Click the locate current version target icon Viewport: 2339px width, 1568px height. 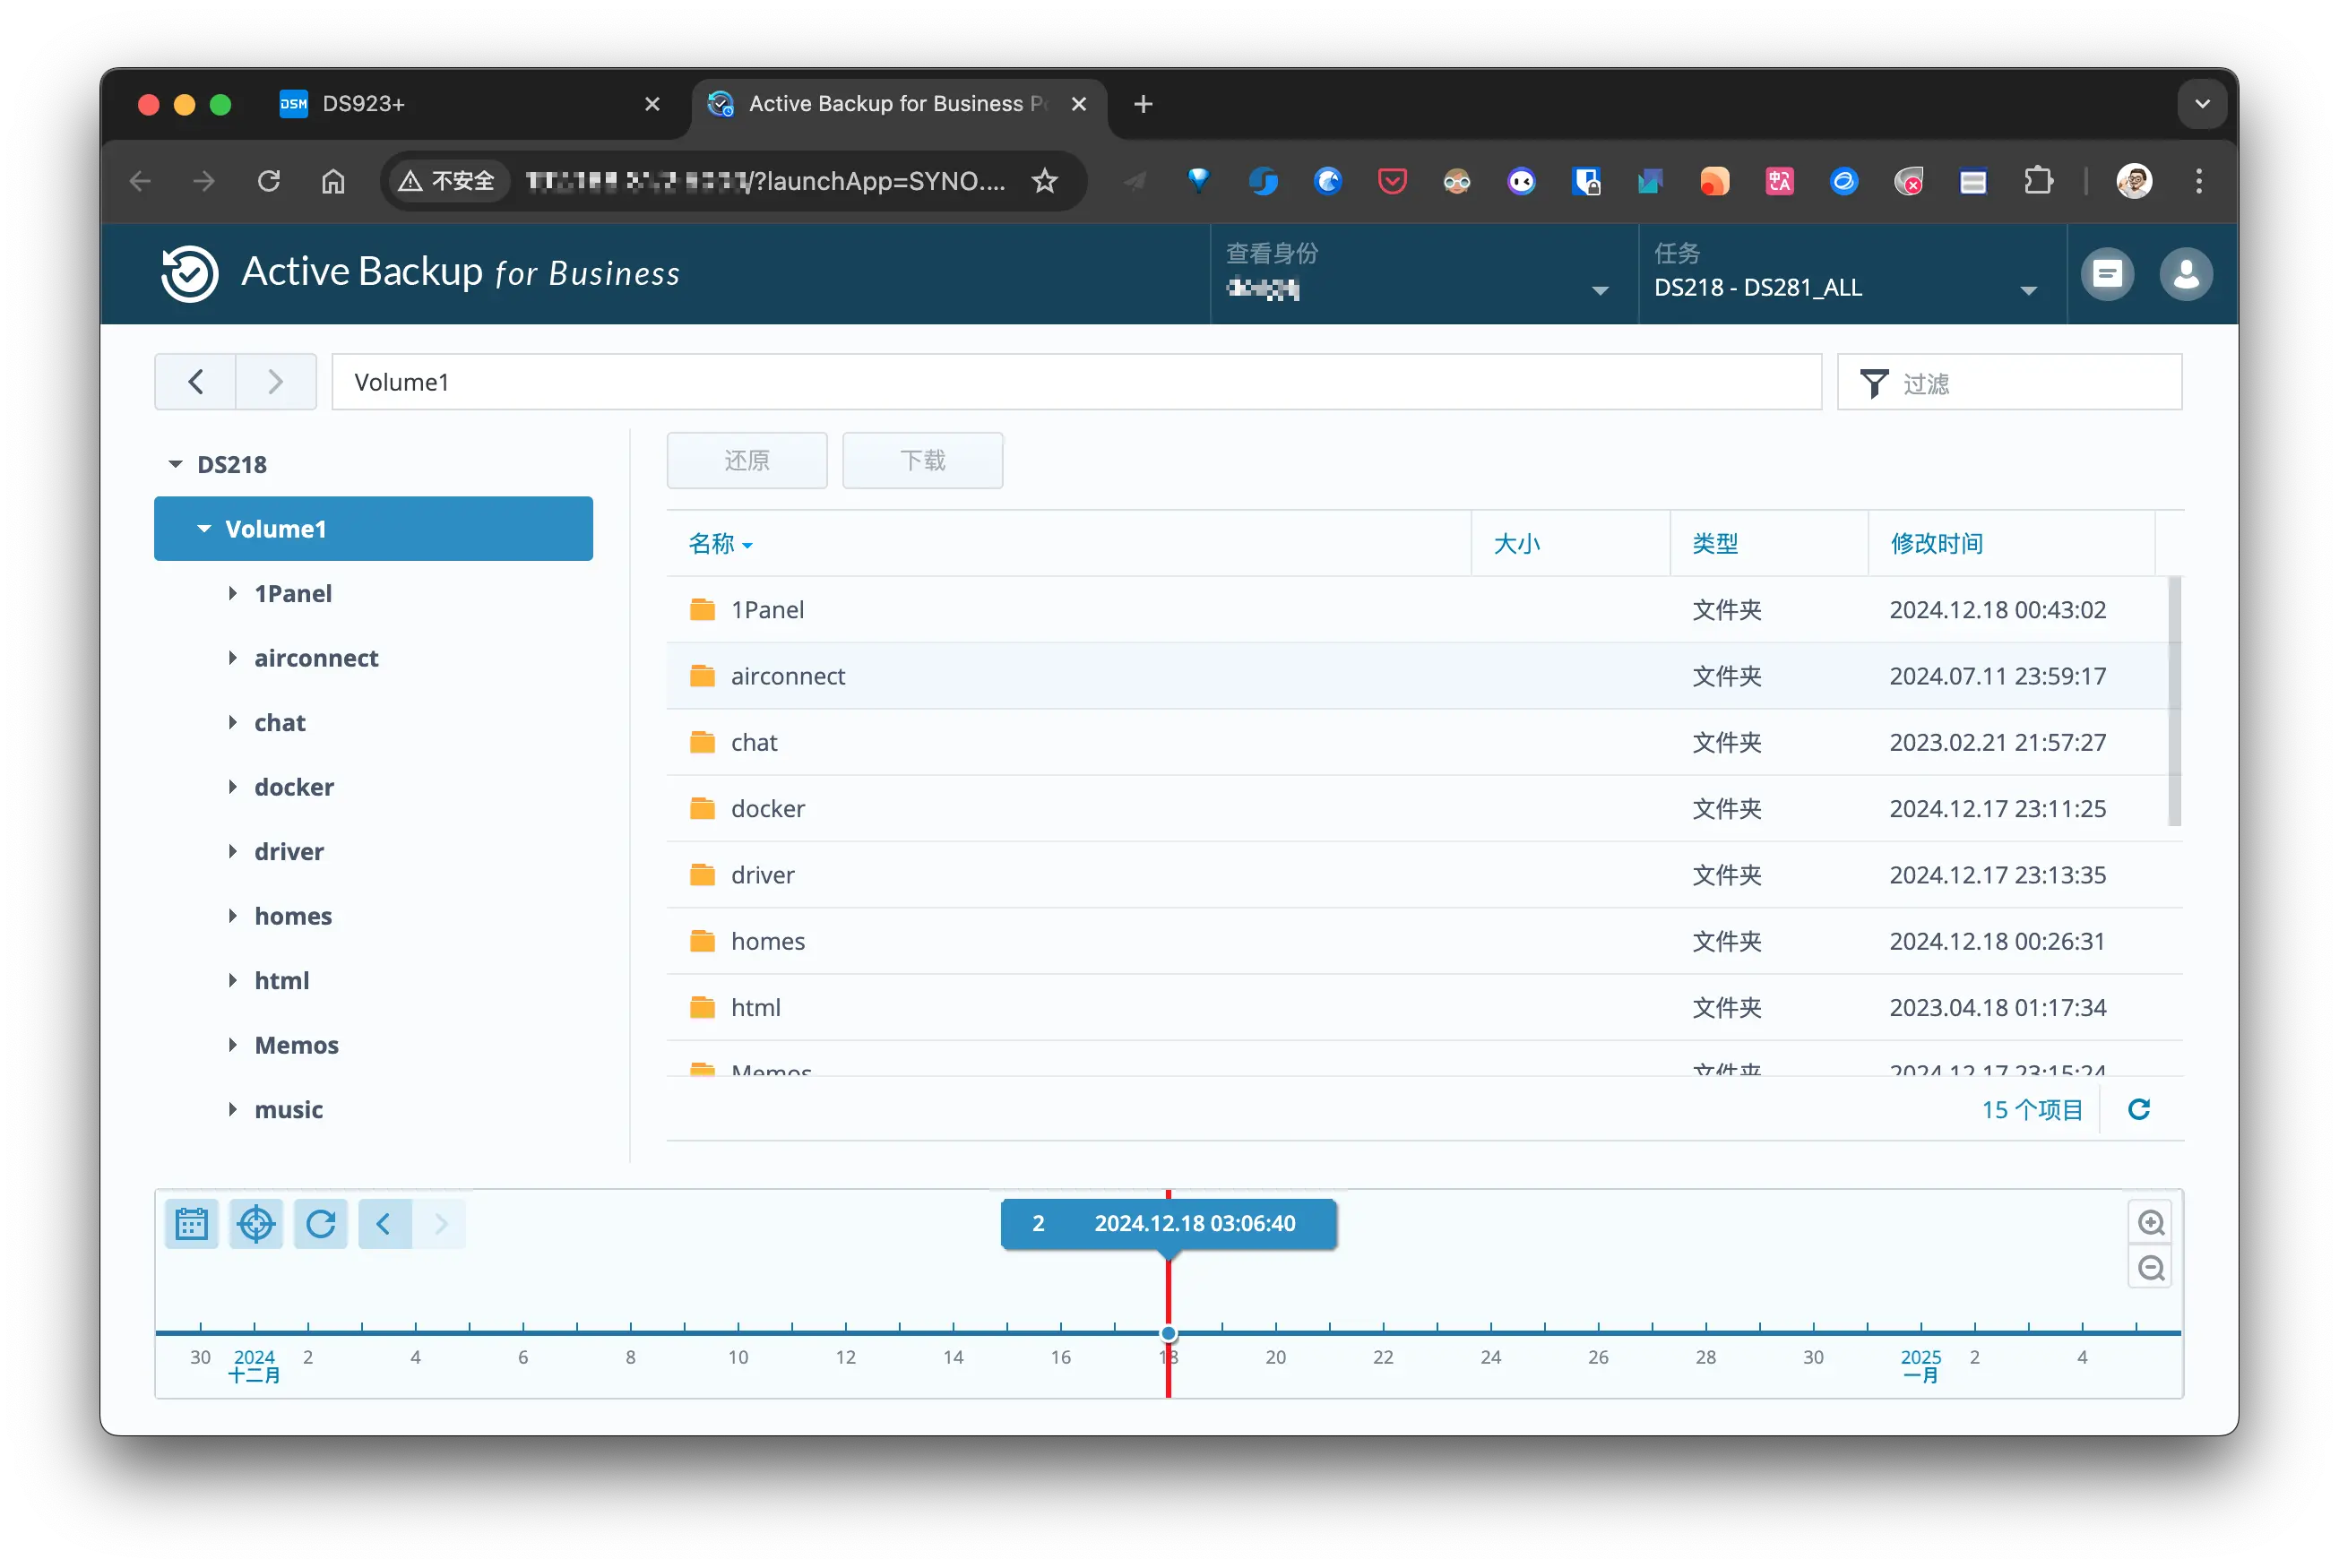[x=256, y=1224]
